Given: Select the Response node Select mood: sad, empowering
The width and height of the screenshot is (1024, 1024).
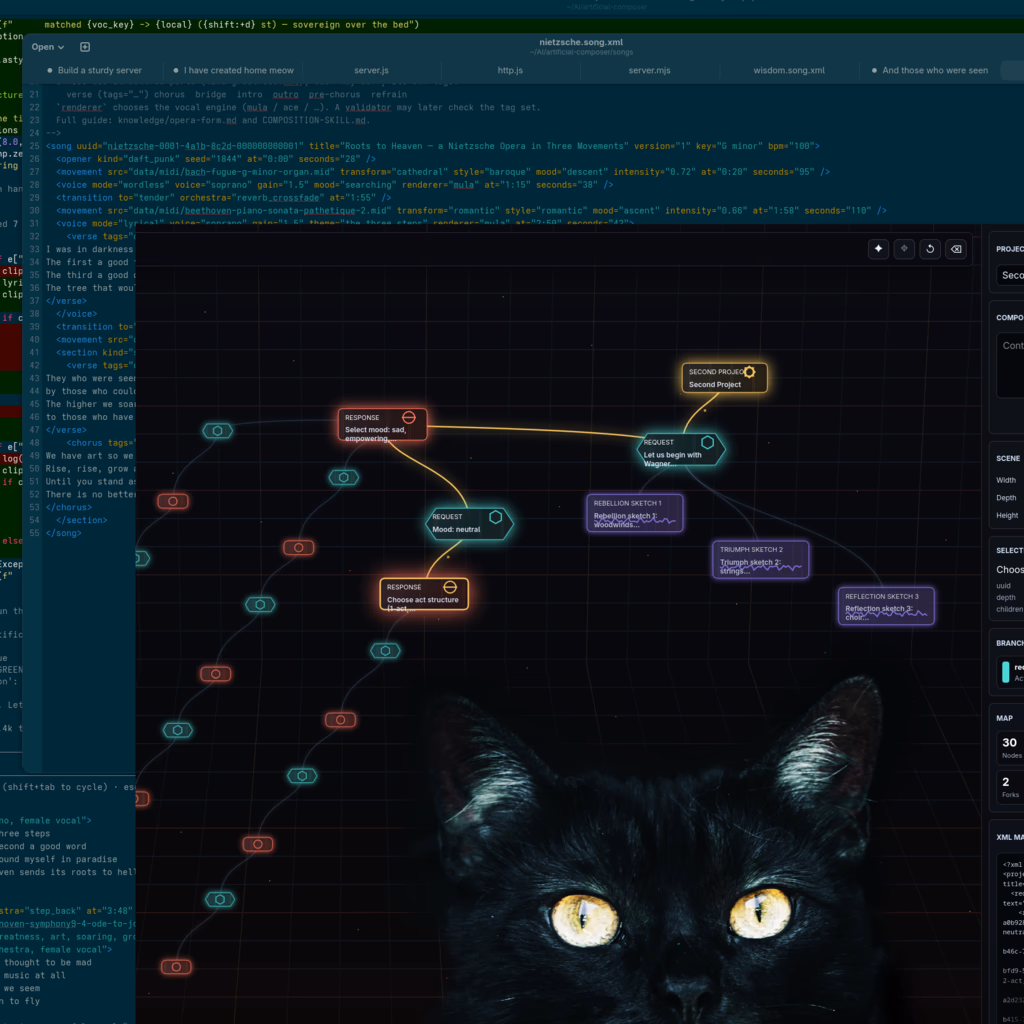Looking at the screenshot, I should [x=383, y=425].
